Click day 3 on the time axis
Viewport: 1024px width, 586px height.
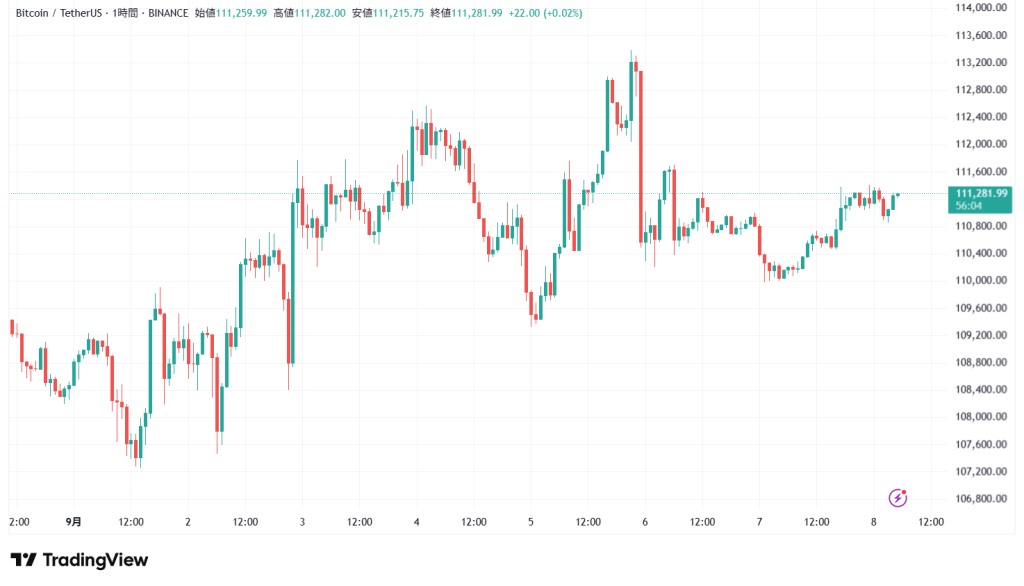[x=302, y=522]
